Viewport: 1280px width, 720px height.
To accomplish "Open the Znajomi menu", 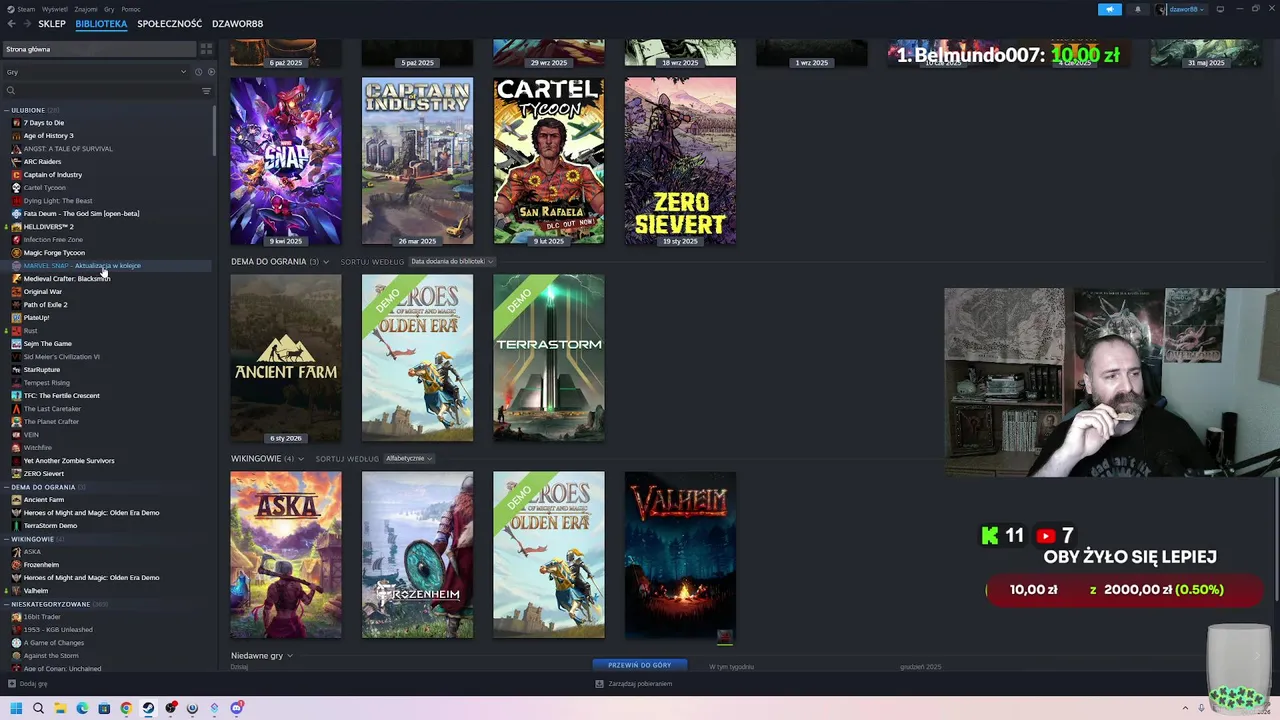I will coord(86,9).
